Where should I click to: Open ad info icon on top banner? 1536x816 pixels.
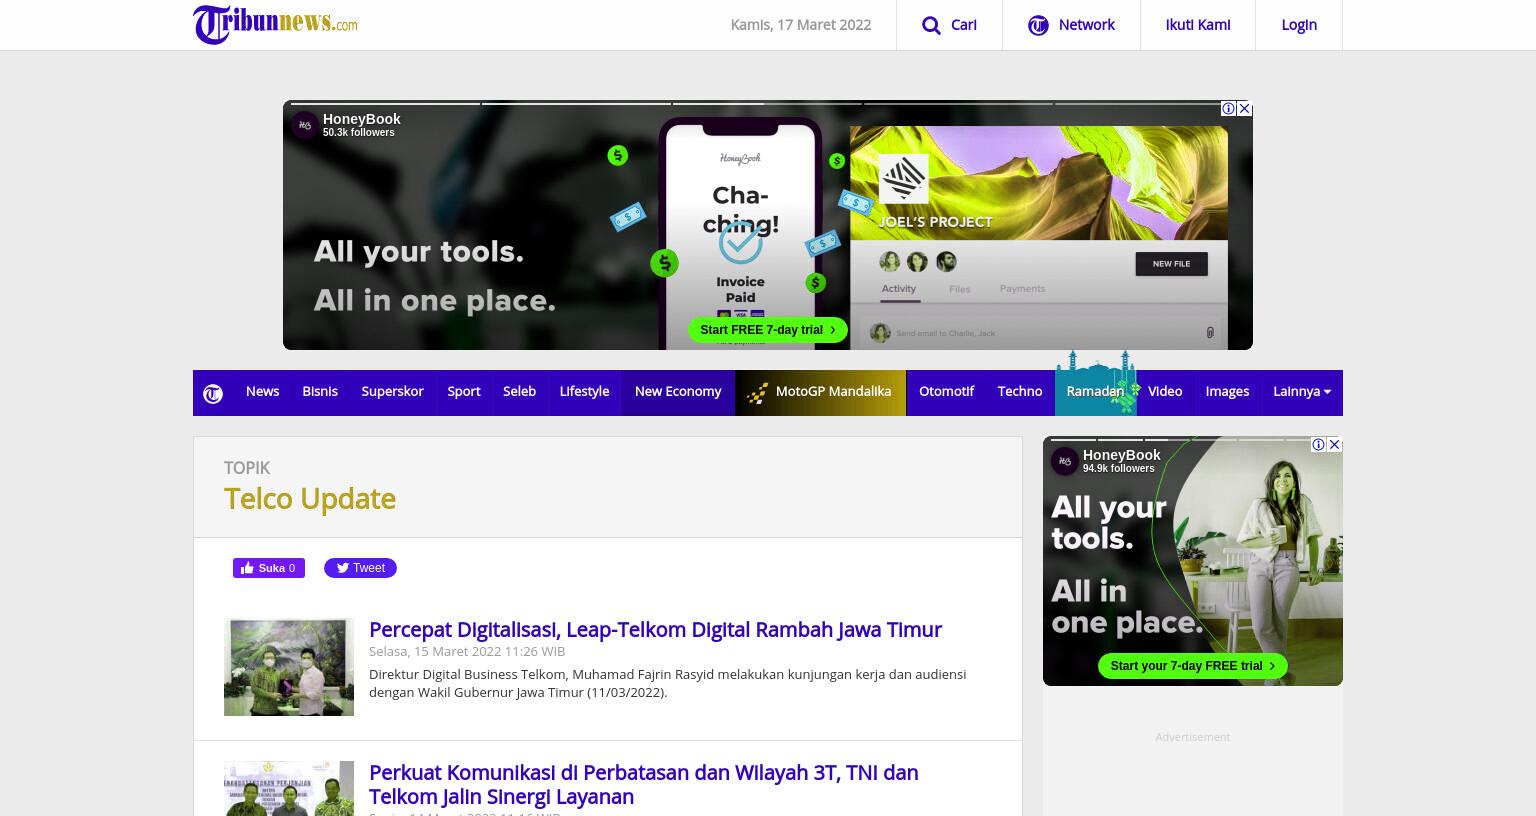point(1228,108)
